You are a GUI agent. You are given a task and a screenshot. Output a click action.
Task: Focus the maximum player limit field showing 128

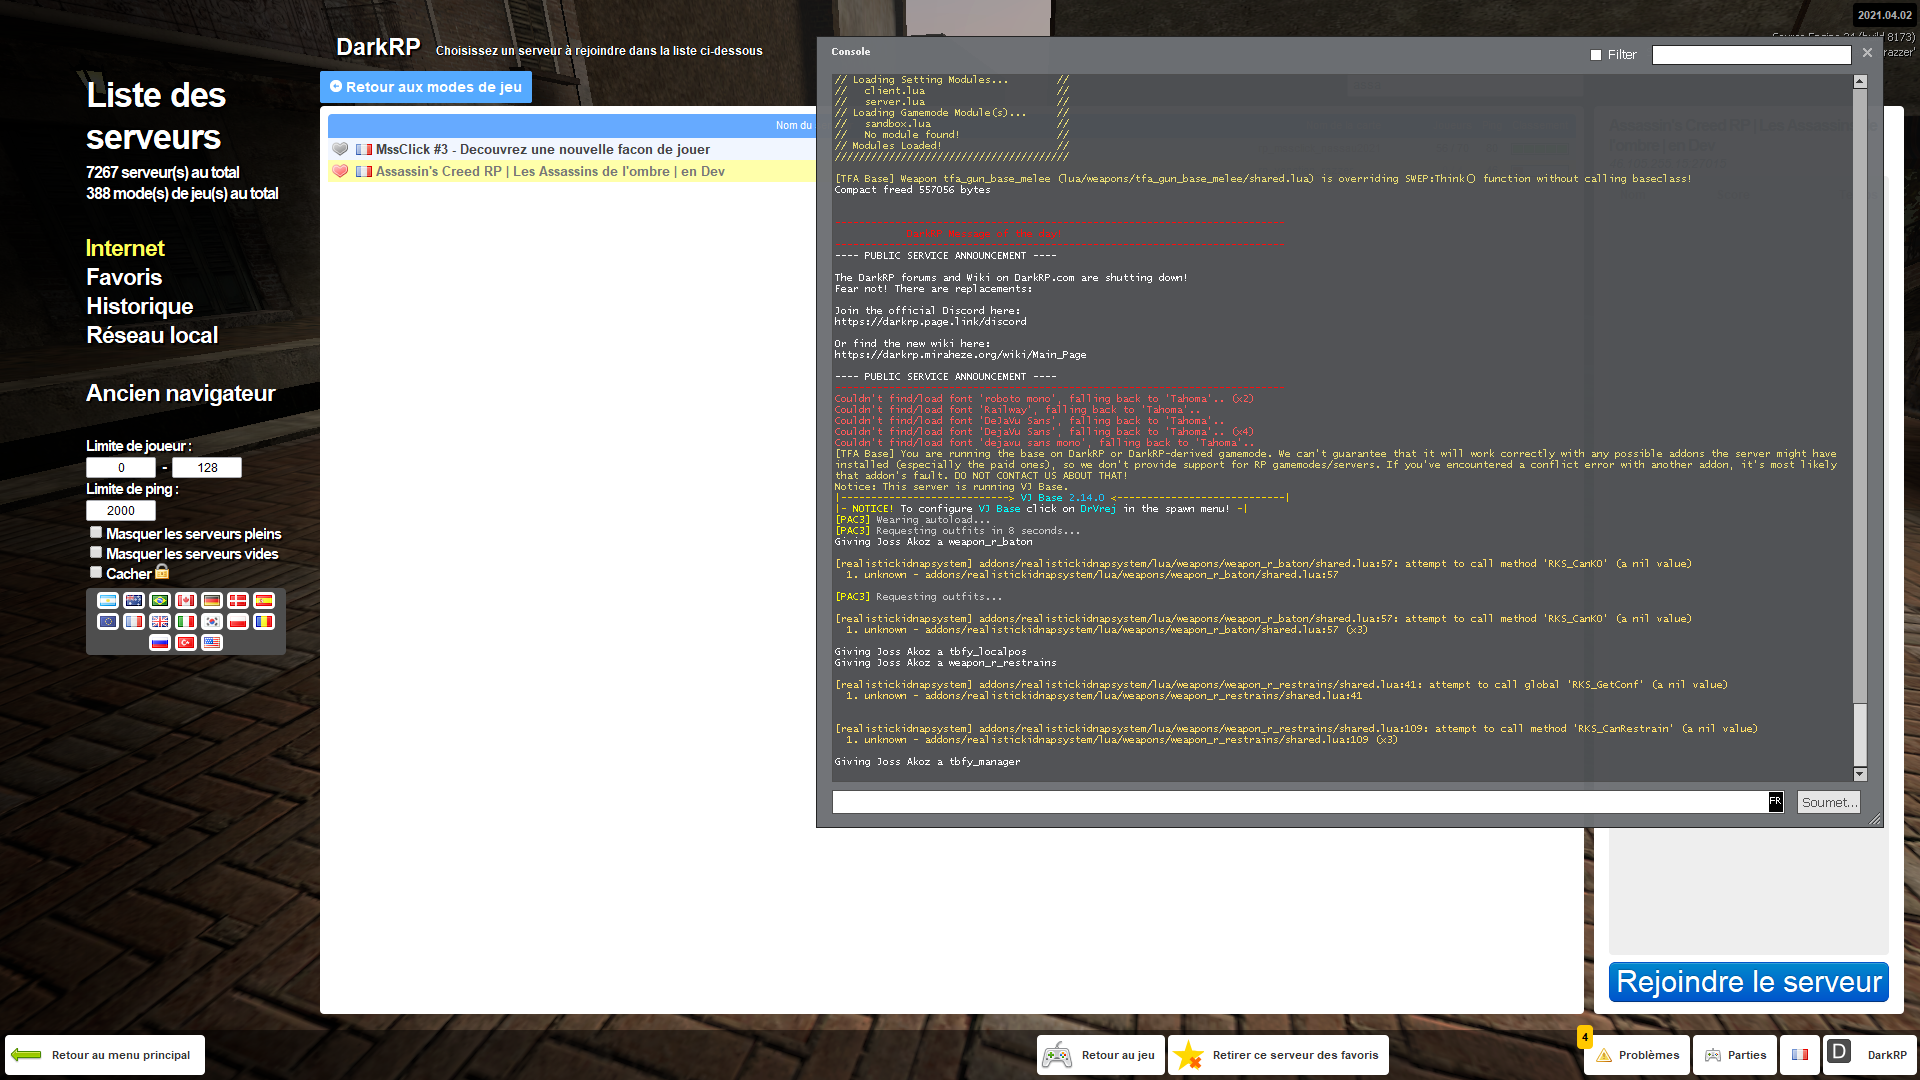(207, 467)
